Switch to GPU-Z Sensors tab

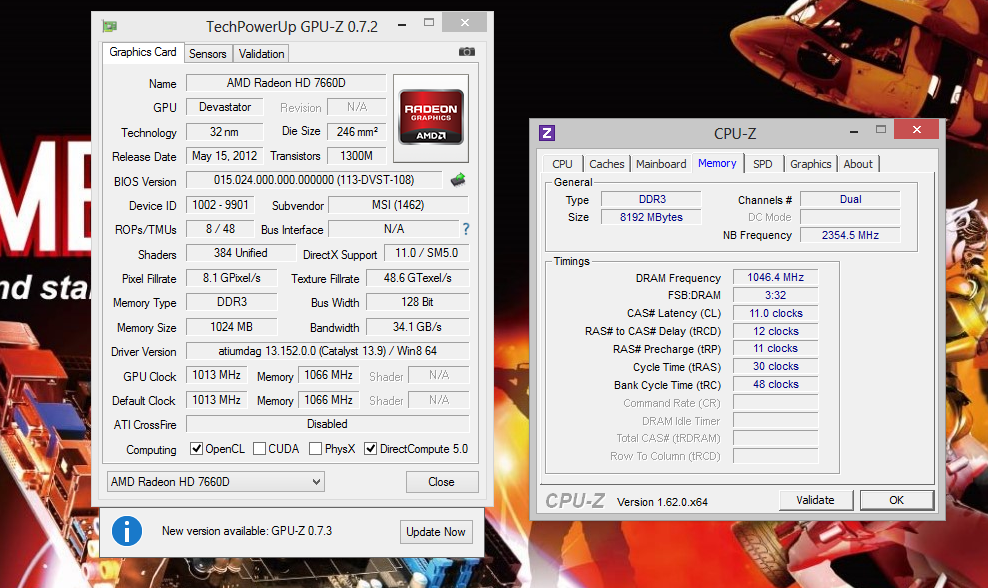pos(207,54)
